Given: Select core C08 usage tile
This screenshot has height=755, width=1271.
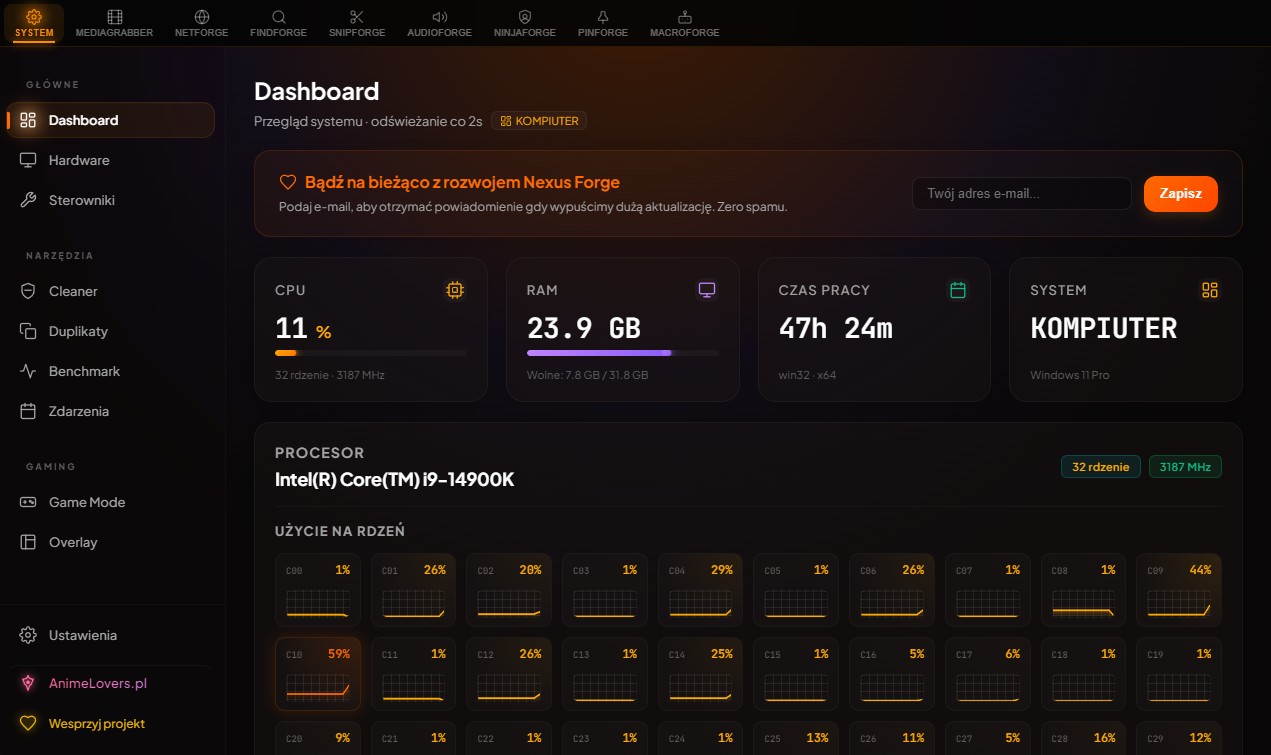Looking at the screenshot, I should pyautogui.click(x=1083, y=590).
